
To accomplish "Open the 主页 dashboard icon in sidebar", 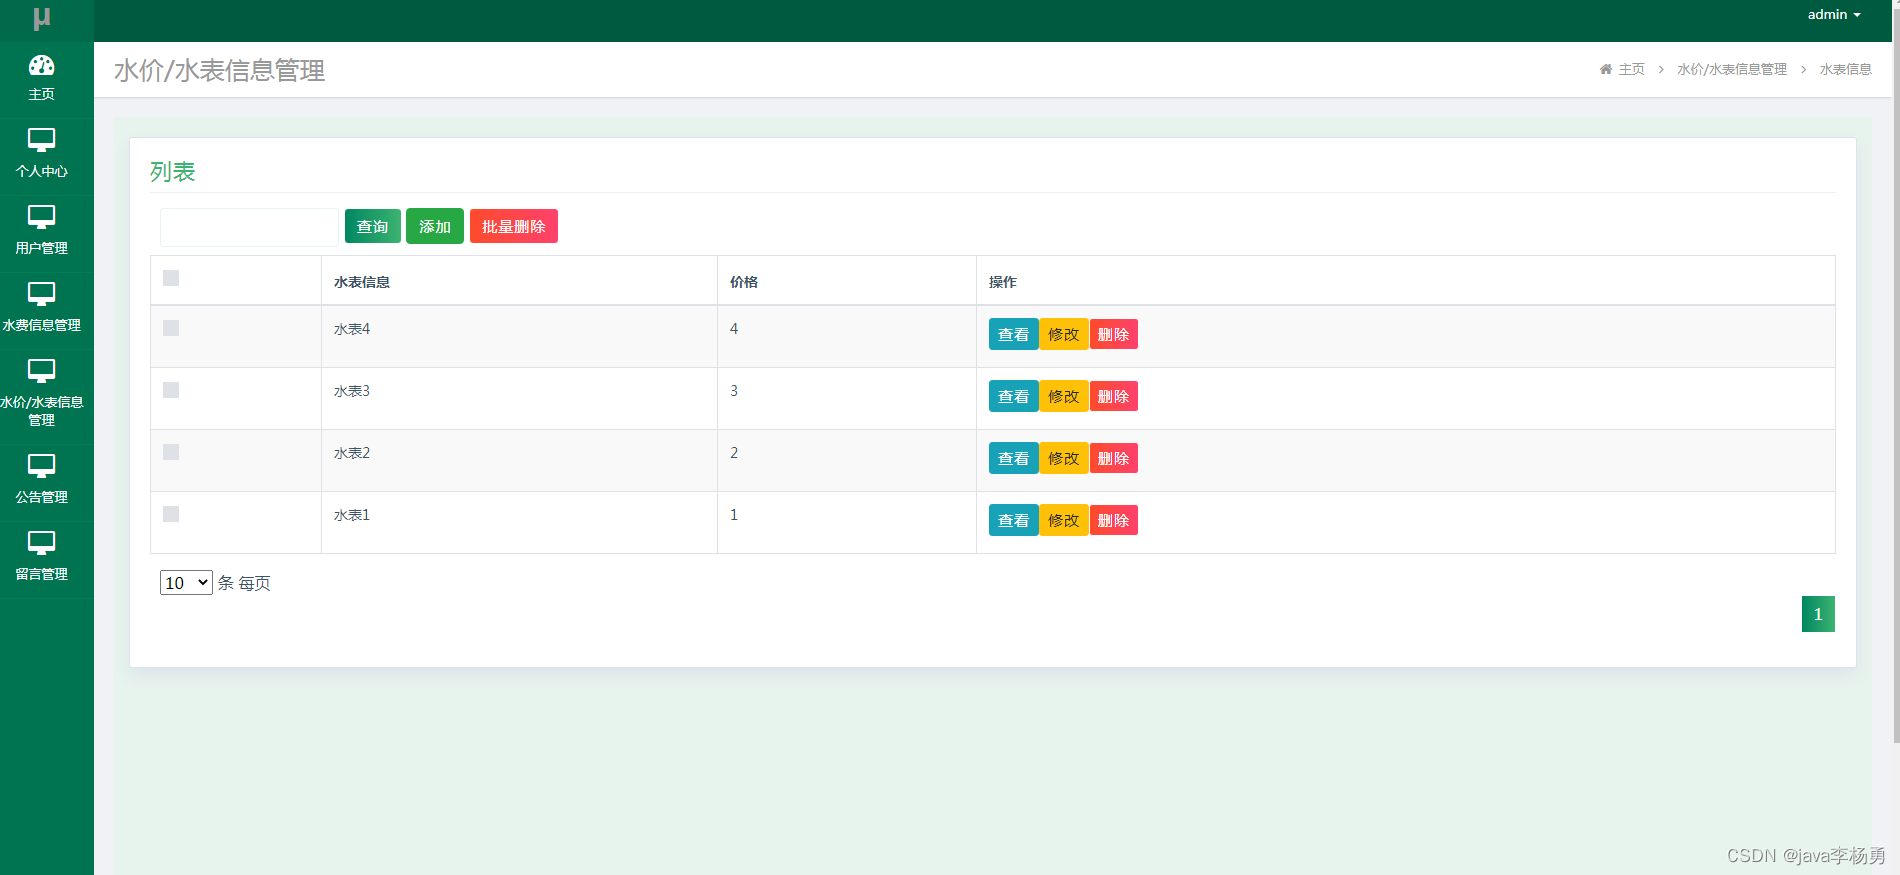I will coord(41,66).
